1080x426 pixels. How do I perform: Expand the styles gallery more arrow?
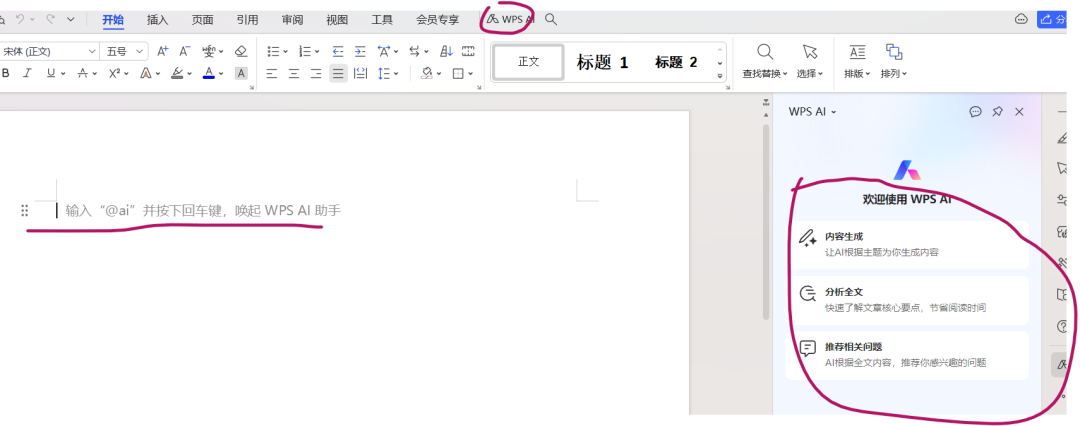click(720, 76)
